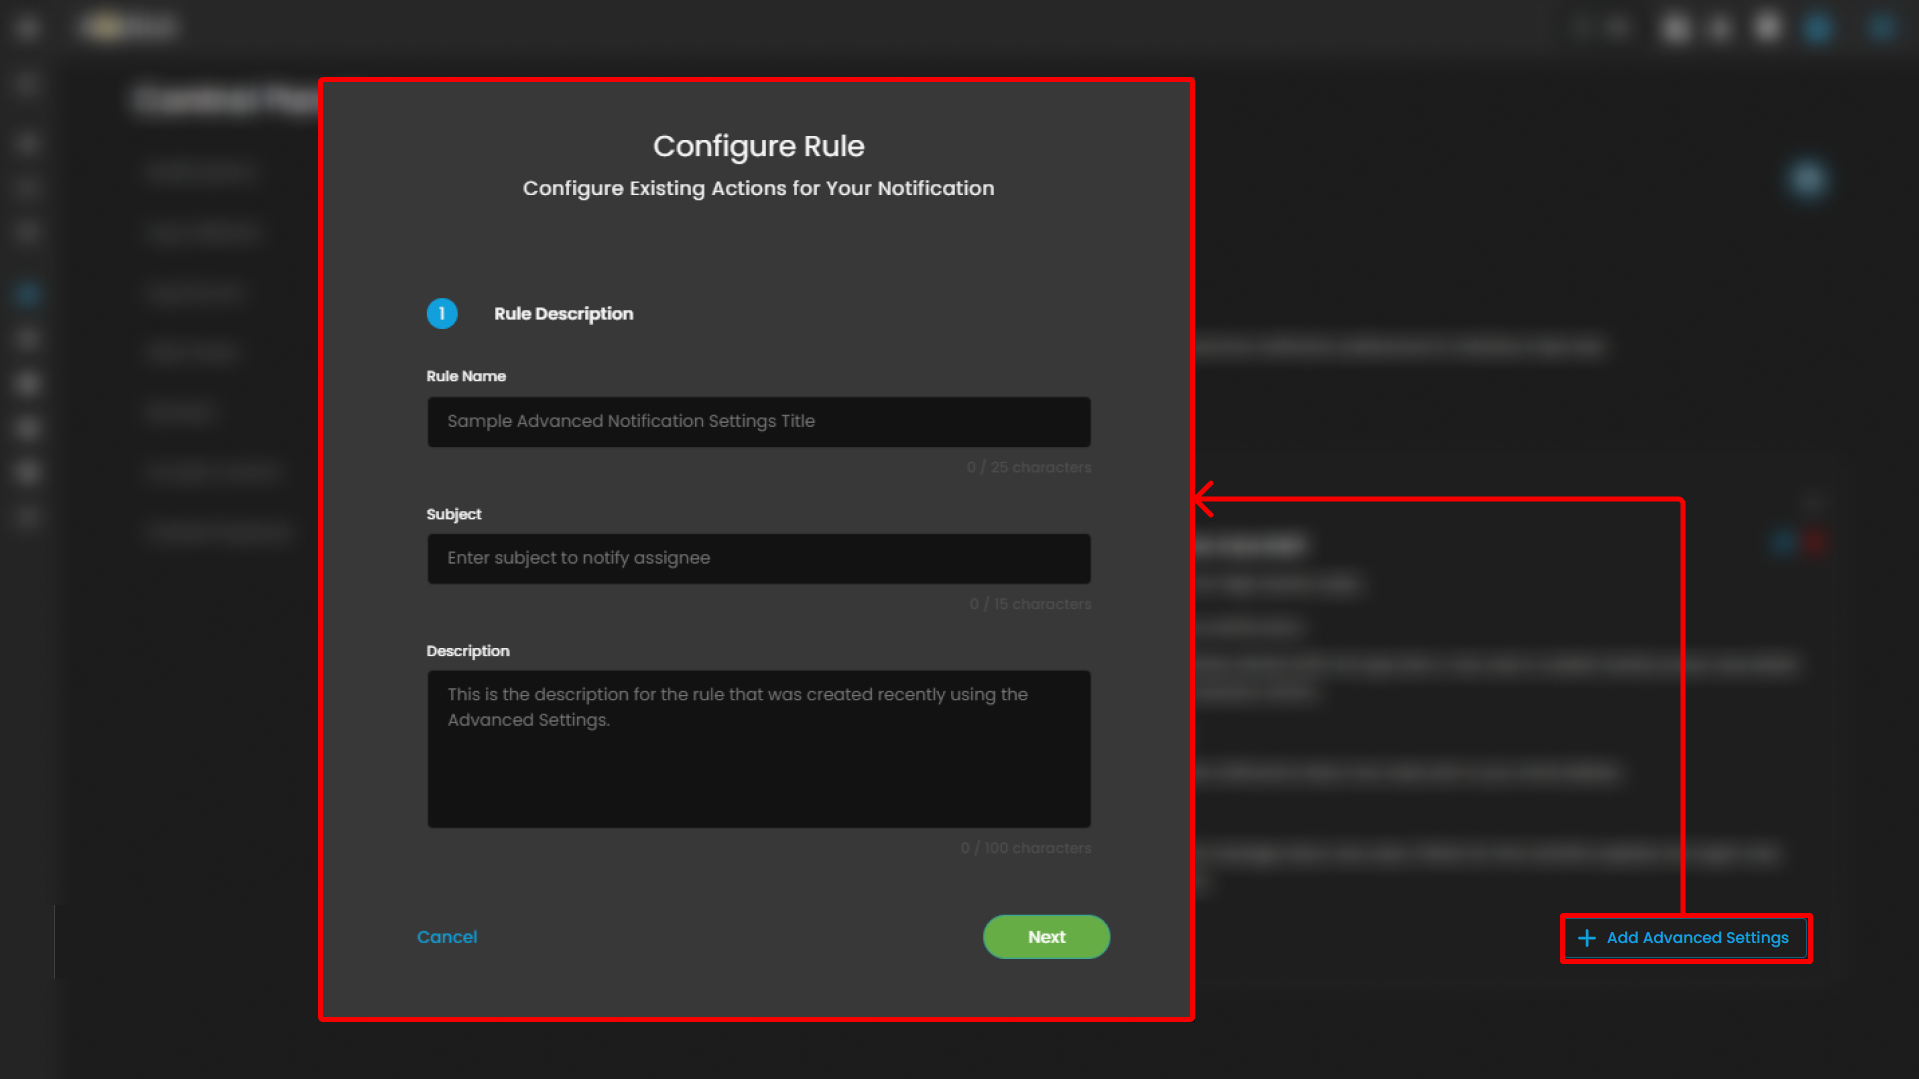Click the first blurred item in left menu list
The image size is (1919, 1079).
pos(200,172)
